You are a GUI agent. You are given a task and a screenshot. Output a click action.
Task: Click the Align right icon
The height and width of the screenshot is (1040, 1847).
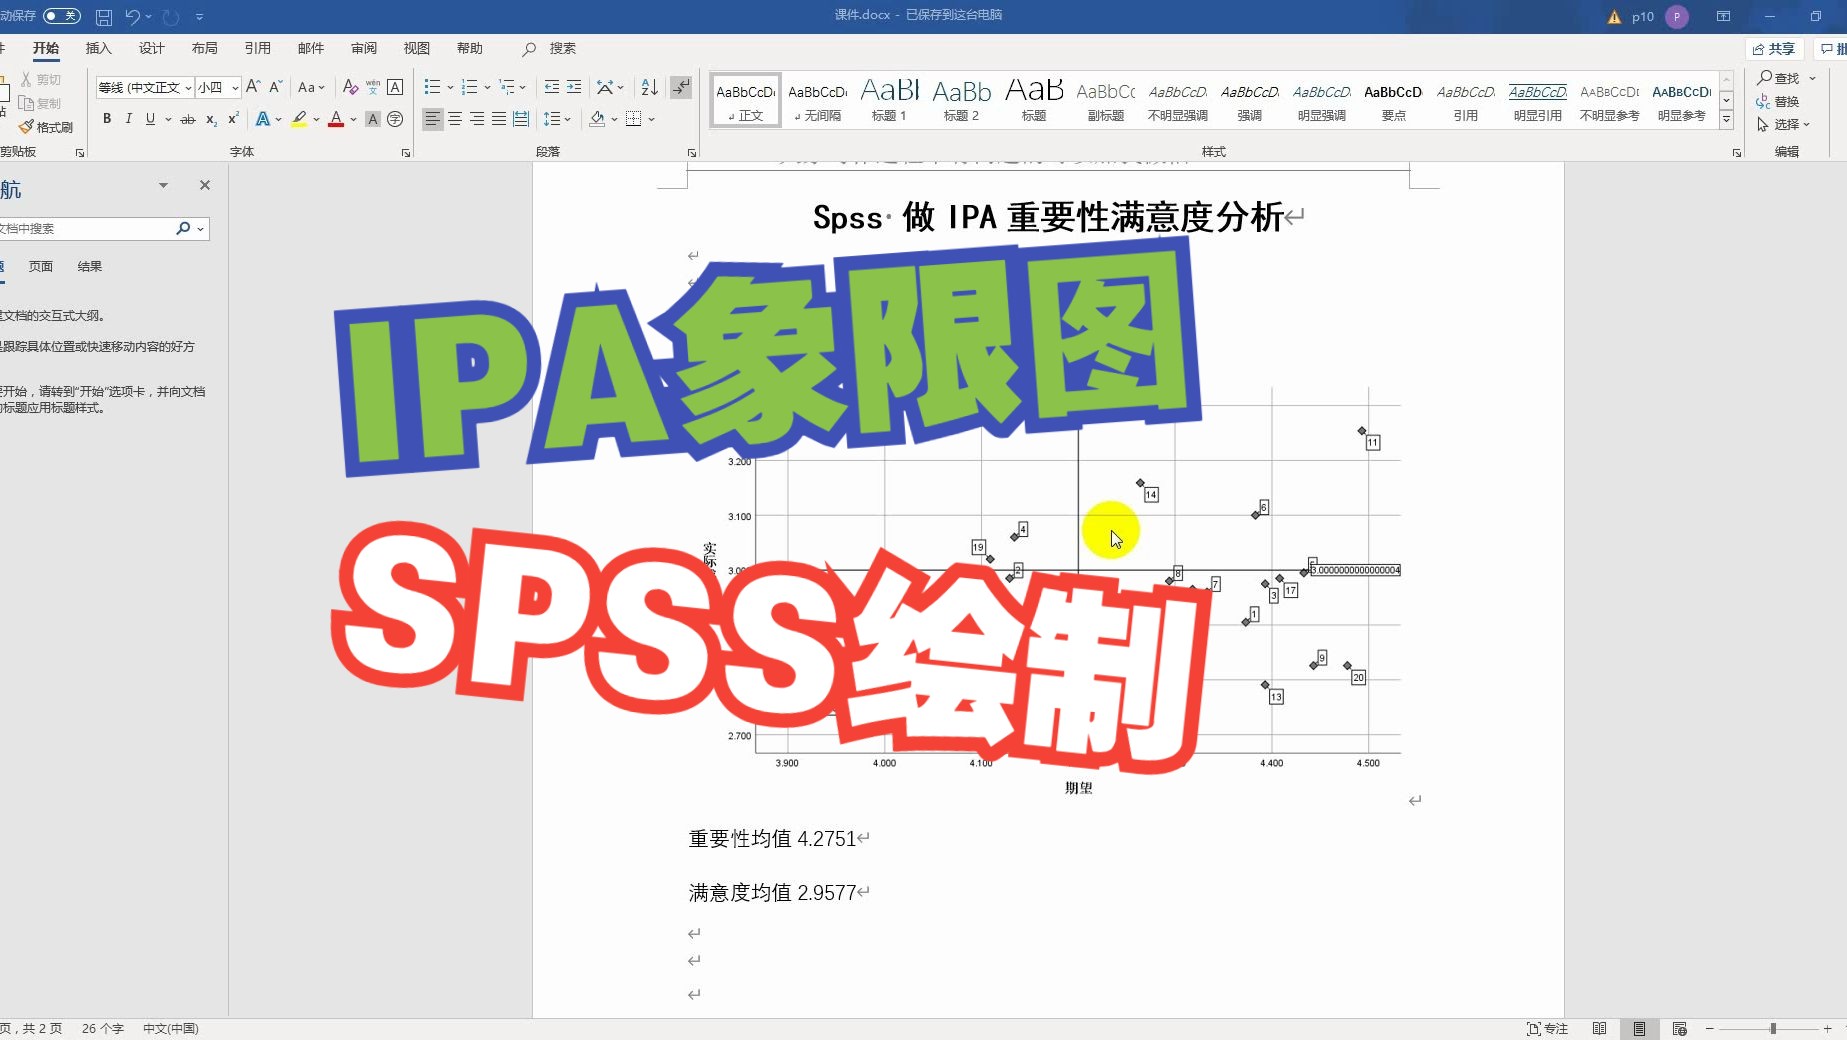[477, 119]
